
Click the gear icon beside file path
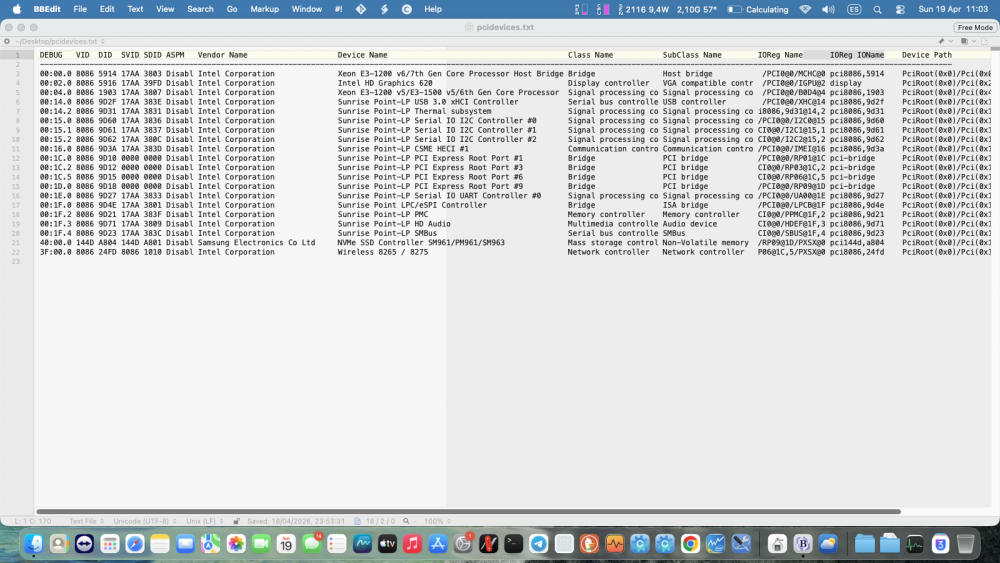(x=7, y=41)
